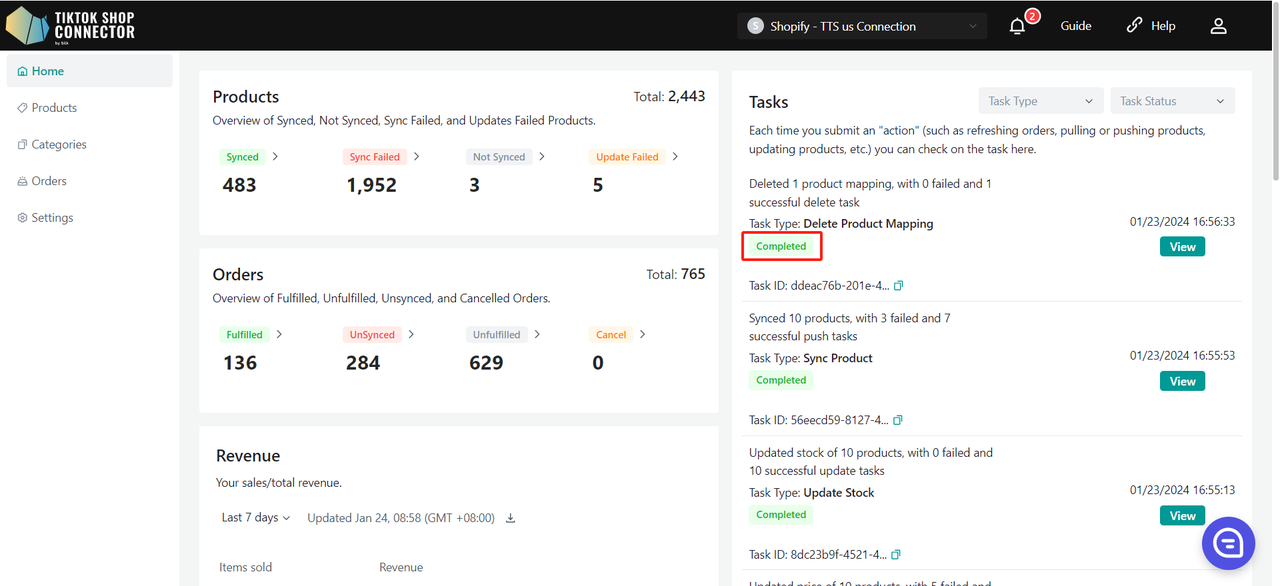Show Unfulfilled orders list
The height and width of the screenshot is (586, 1280).
pos(497,335)
